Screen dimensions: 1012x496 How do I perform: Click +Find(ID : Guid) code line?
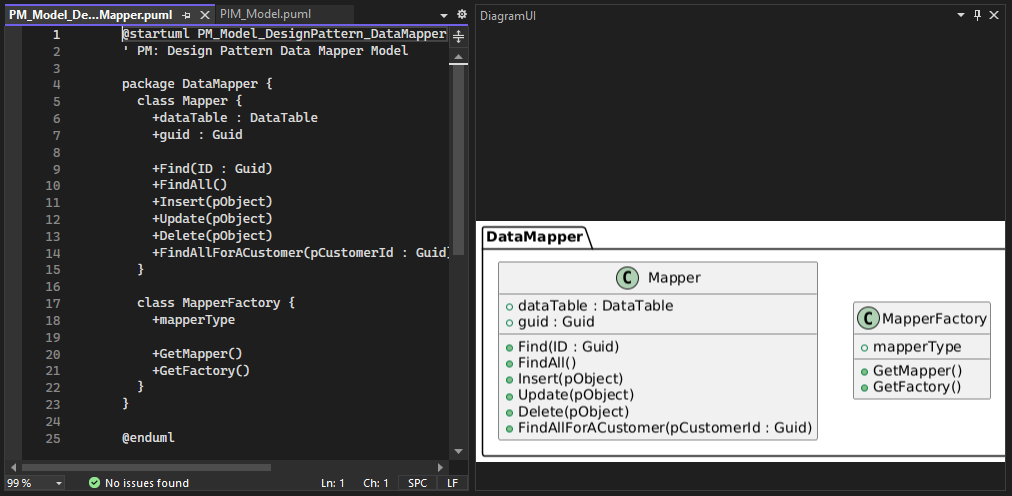tap(212, 168)
